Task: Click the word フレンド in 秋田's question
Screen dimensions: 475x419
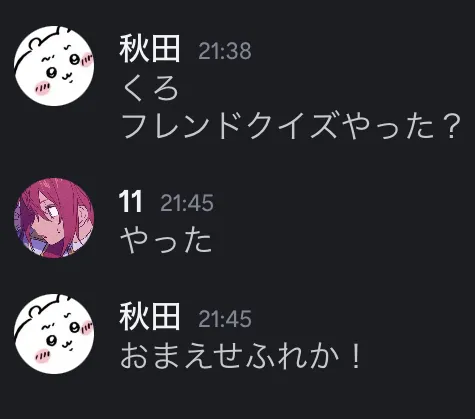Action: (181, 126)
